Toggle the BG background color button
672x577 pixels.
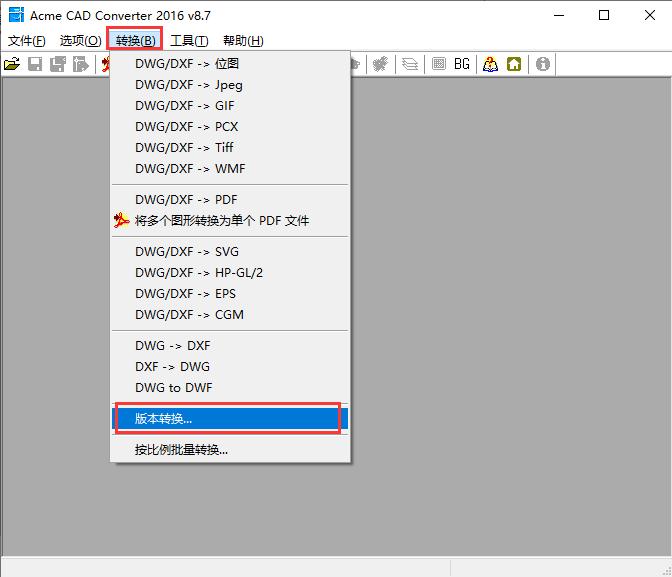click(x=461, y=64)
